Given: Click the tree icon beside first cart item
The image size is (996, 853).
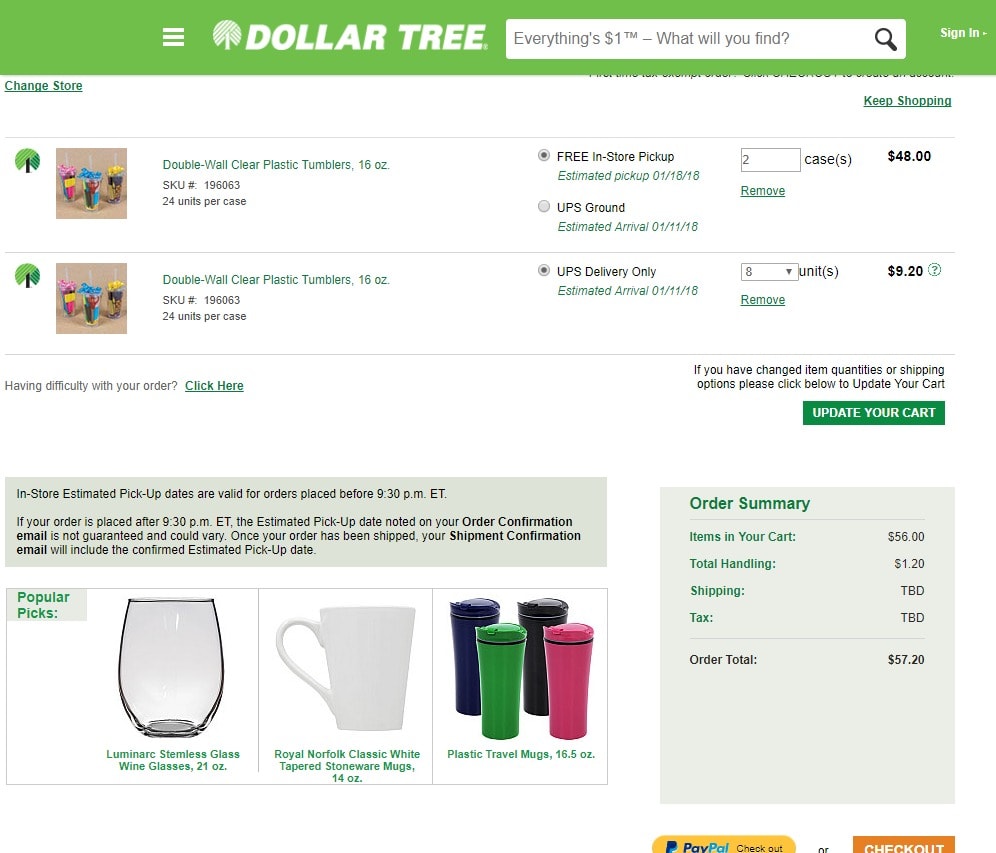Looking at the screenshot, I should tap(27, 161).
